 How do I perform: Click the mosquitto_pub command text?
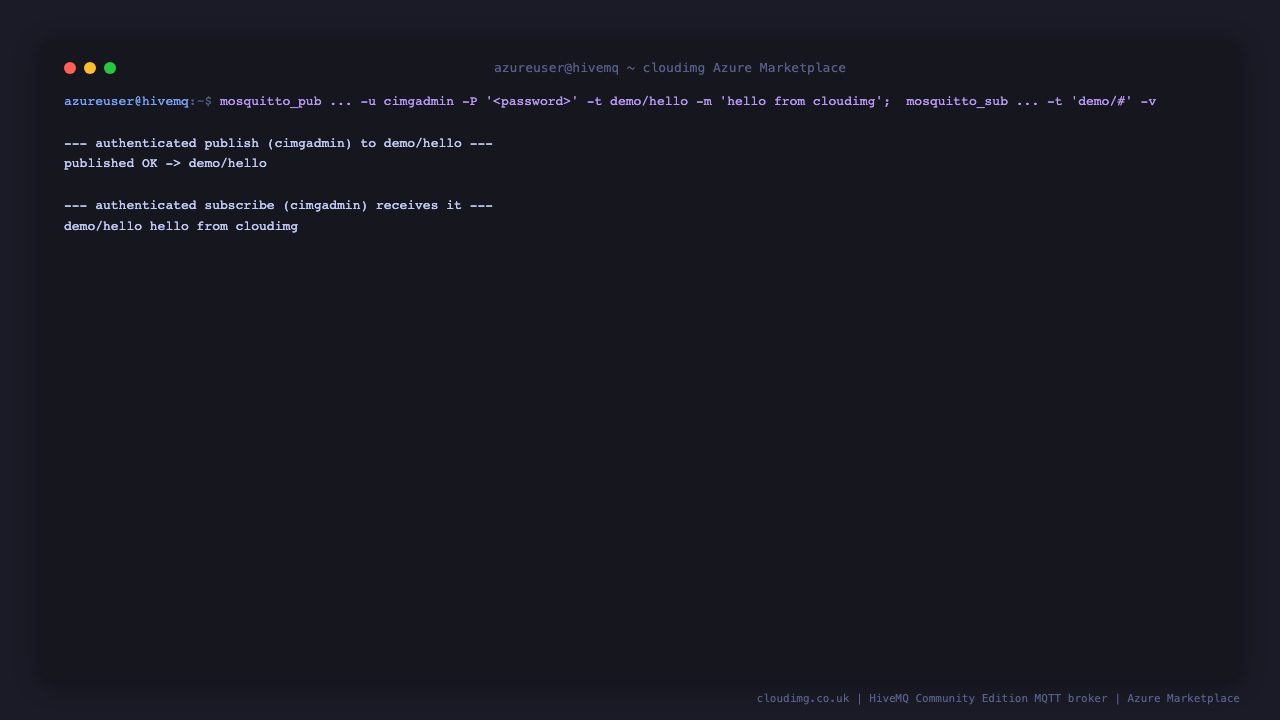555,101
